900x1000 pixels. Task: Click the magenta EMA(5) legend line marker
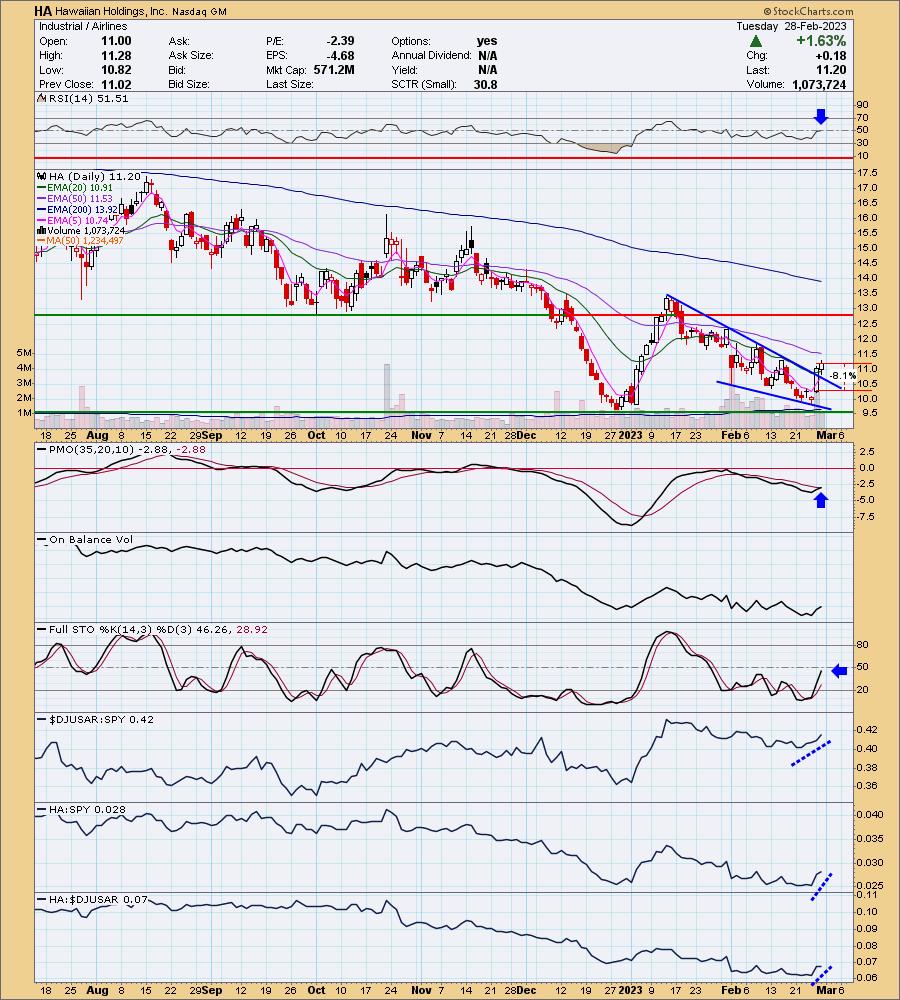point(43,221)
